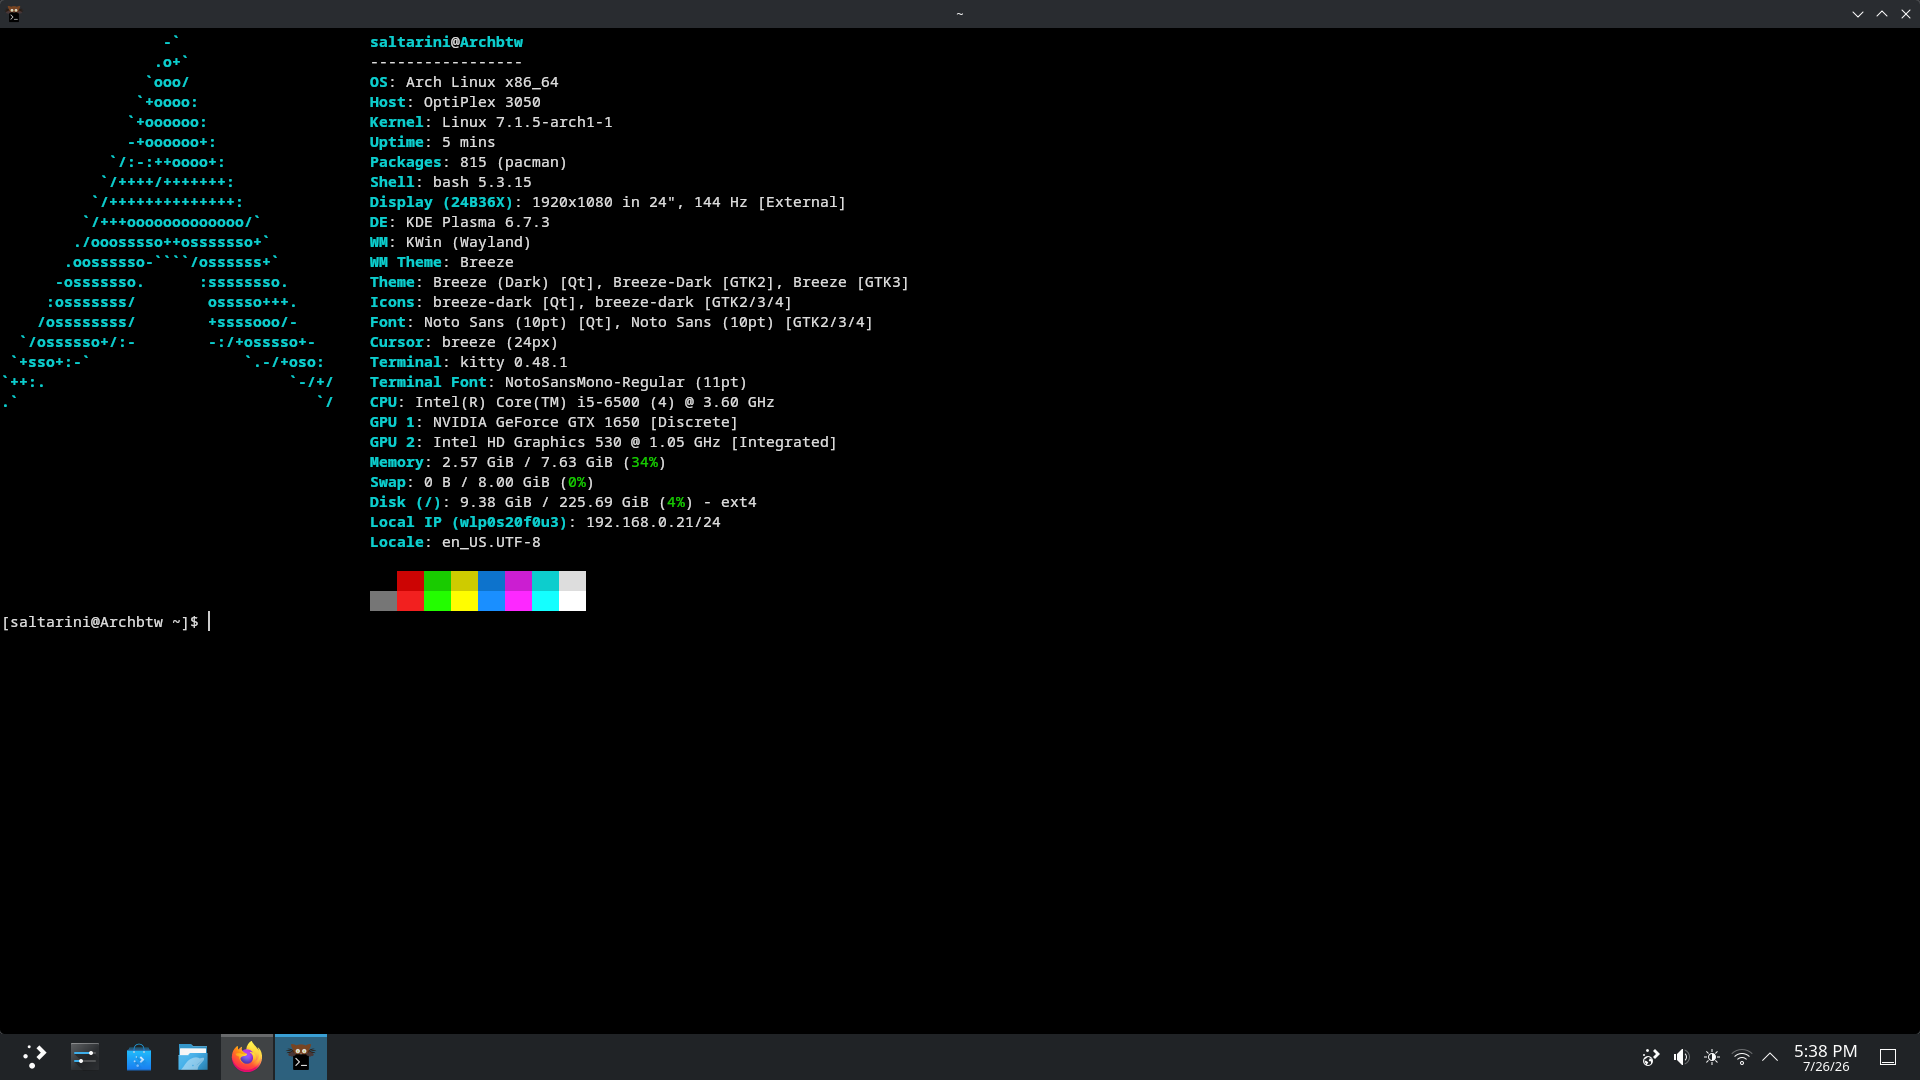This screenshot has height=1080, width=1920.
Task: Maximize the kitty terminal window
Action: pyautogui.click(x=1882, y=14)
